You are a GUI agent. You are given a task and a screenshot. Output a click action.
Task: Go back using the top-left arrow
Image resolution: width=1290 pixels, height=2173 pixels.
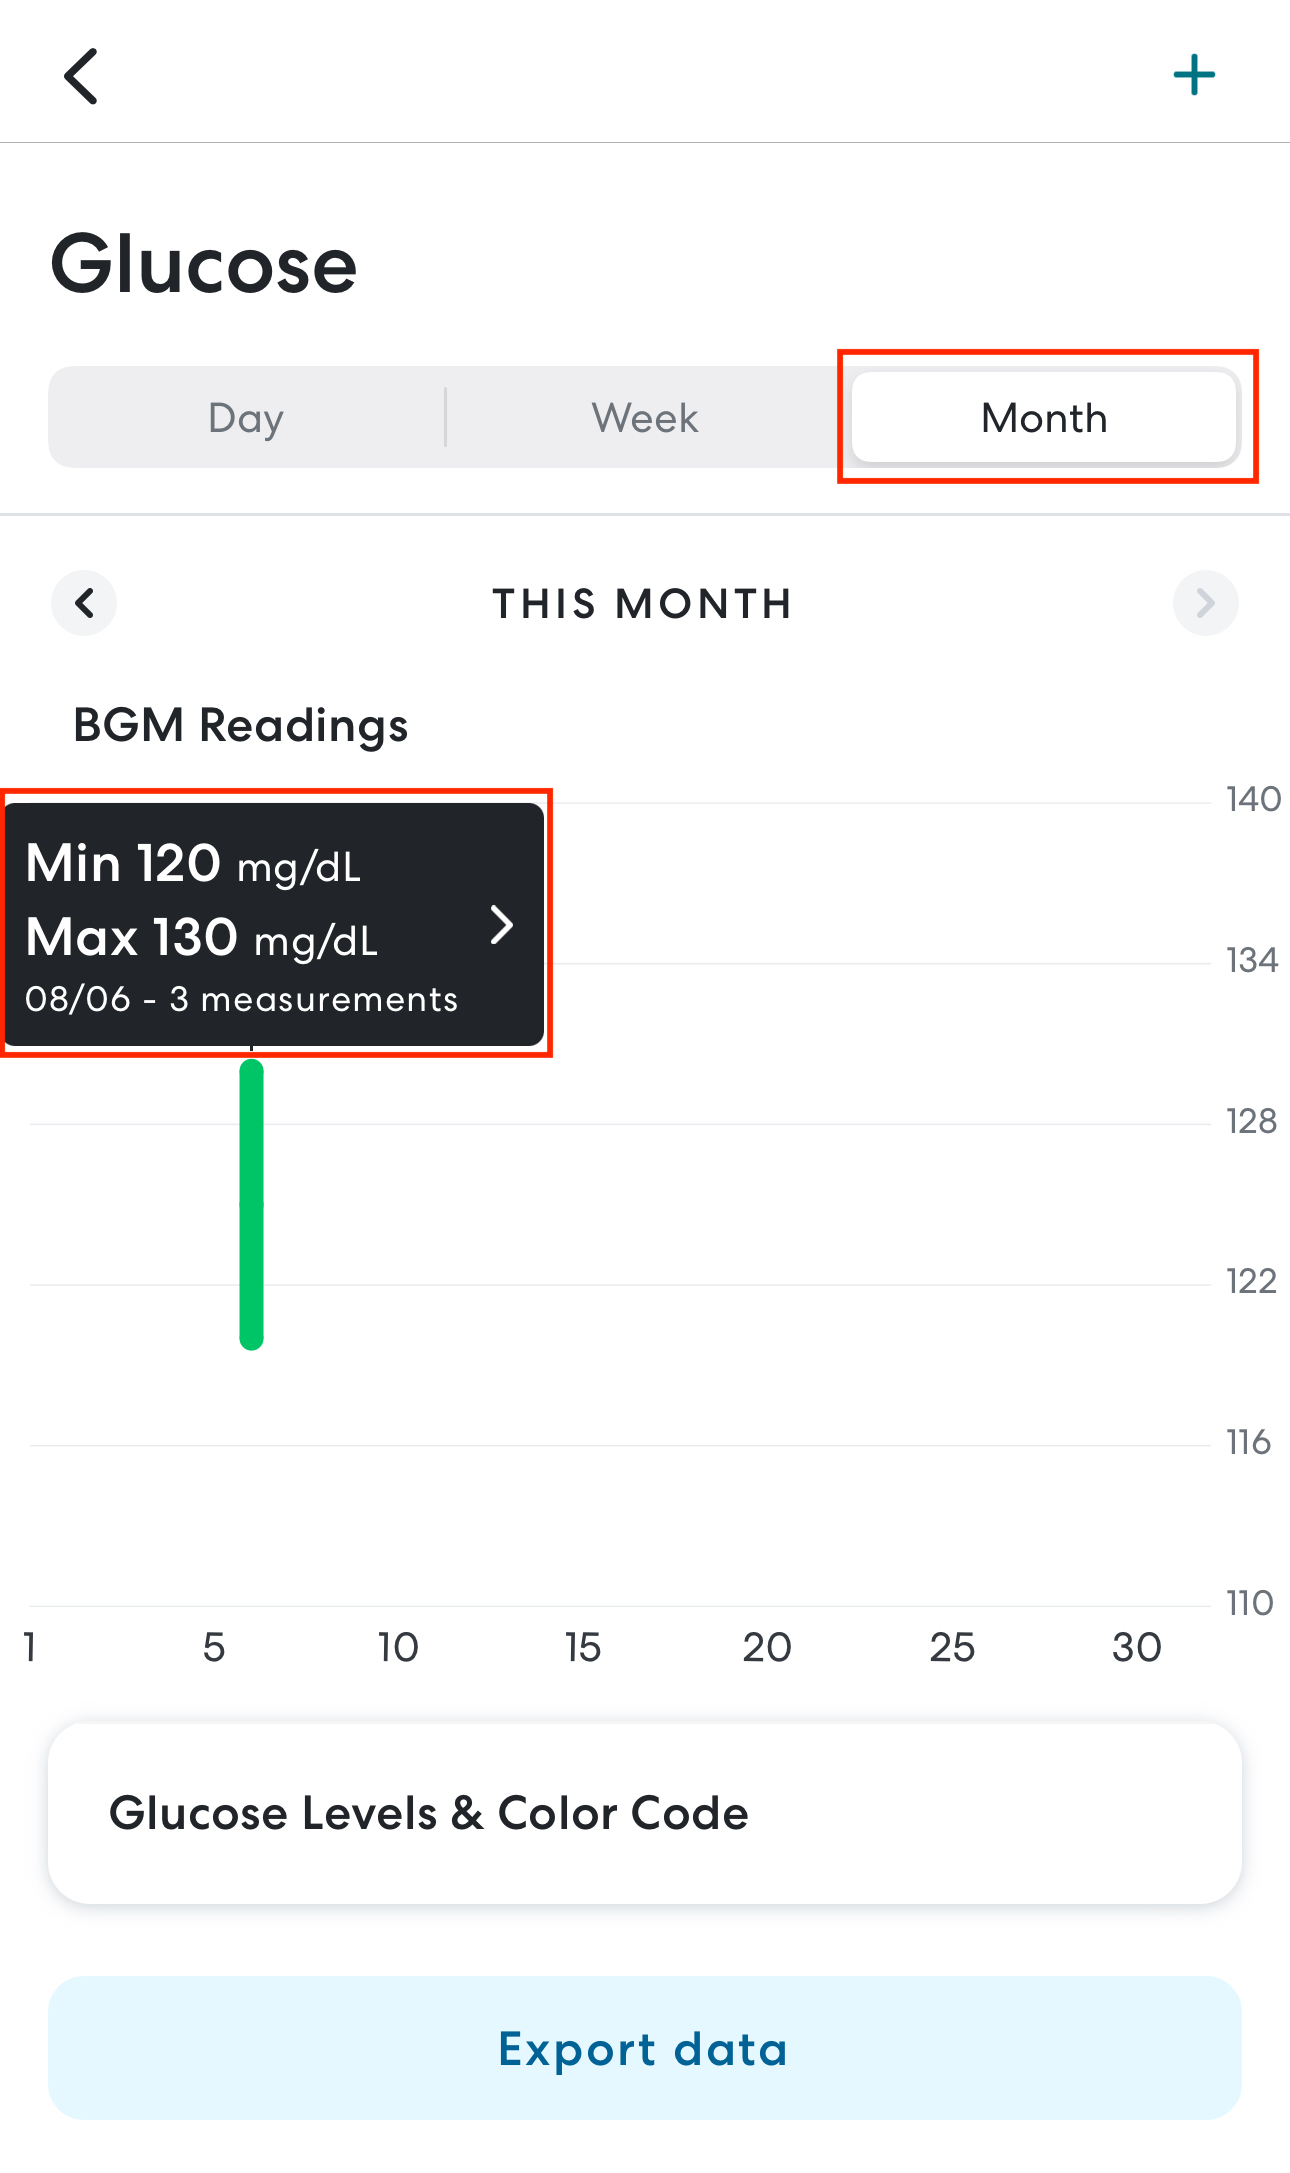(x=81, y=76)
